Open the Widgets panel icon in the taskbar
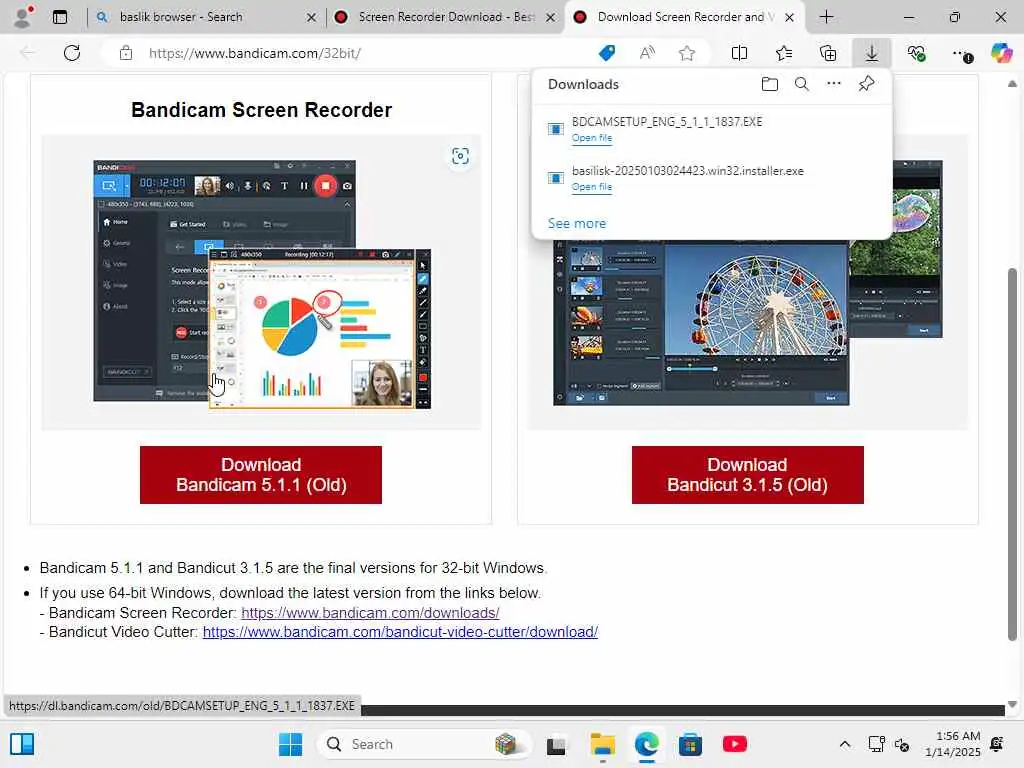The image size is (1024, 768). point(22,744)
